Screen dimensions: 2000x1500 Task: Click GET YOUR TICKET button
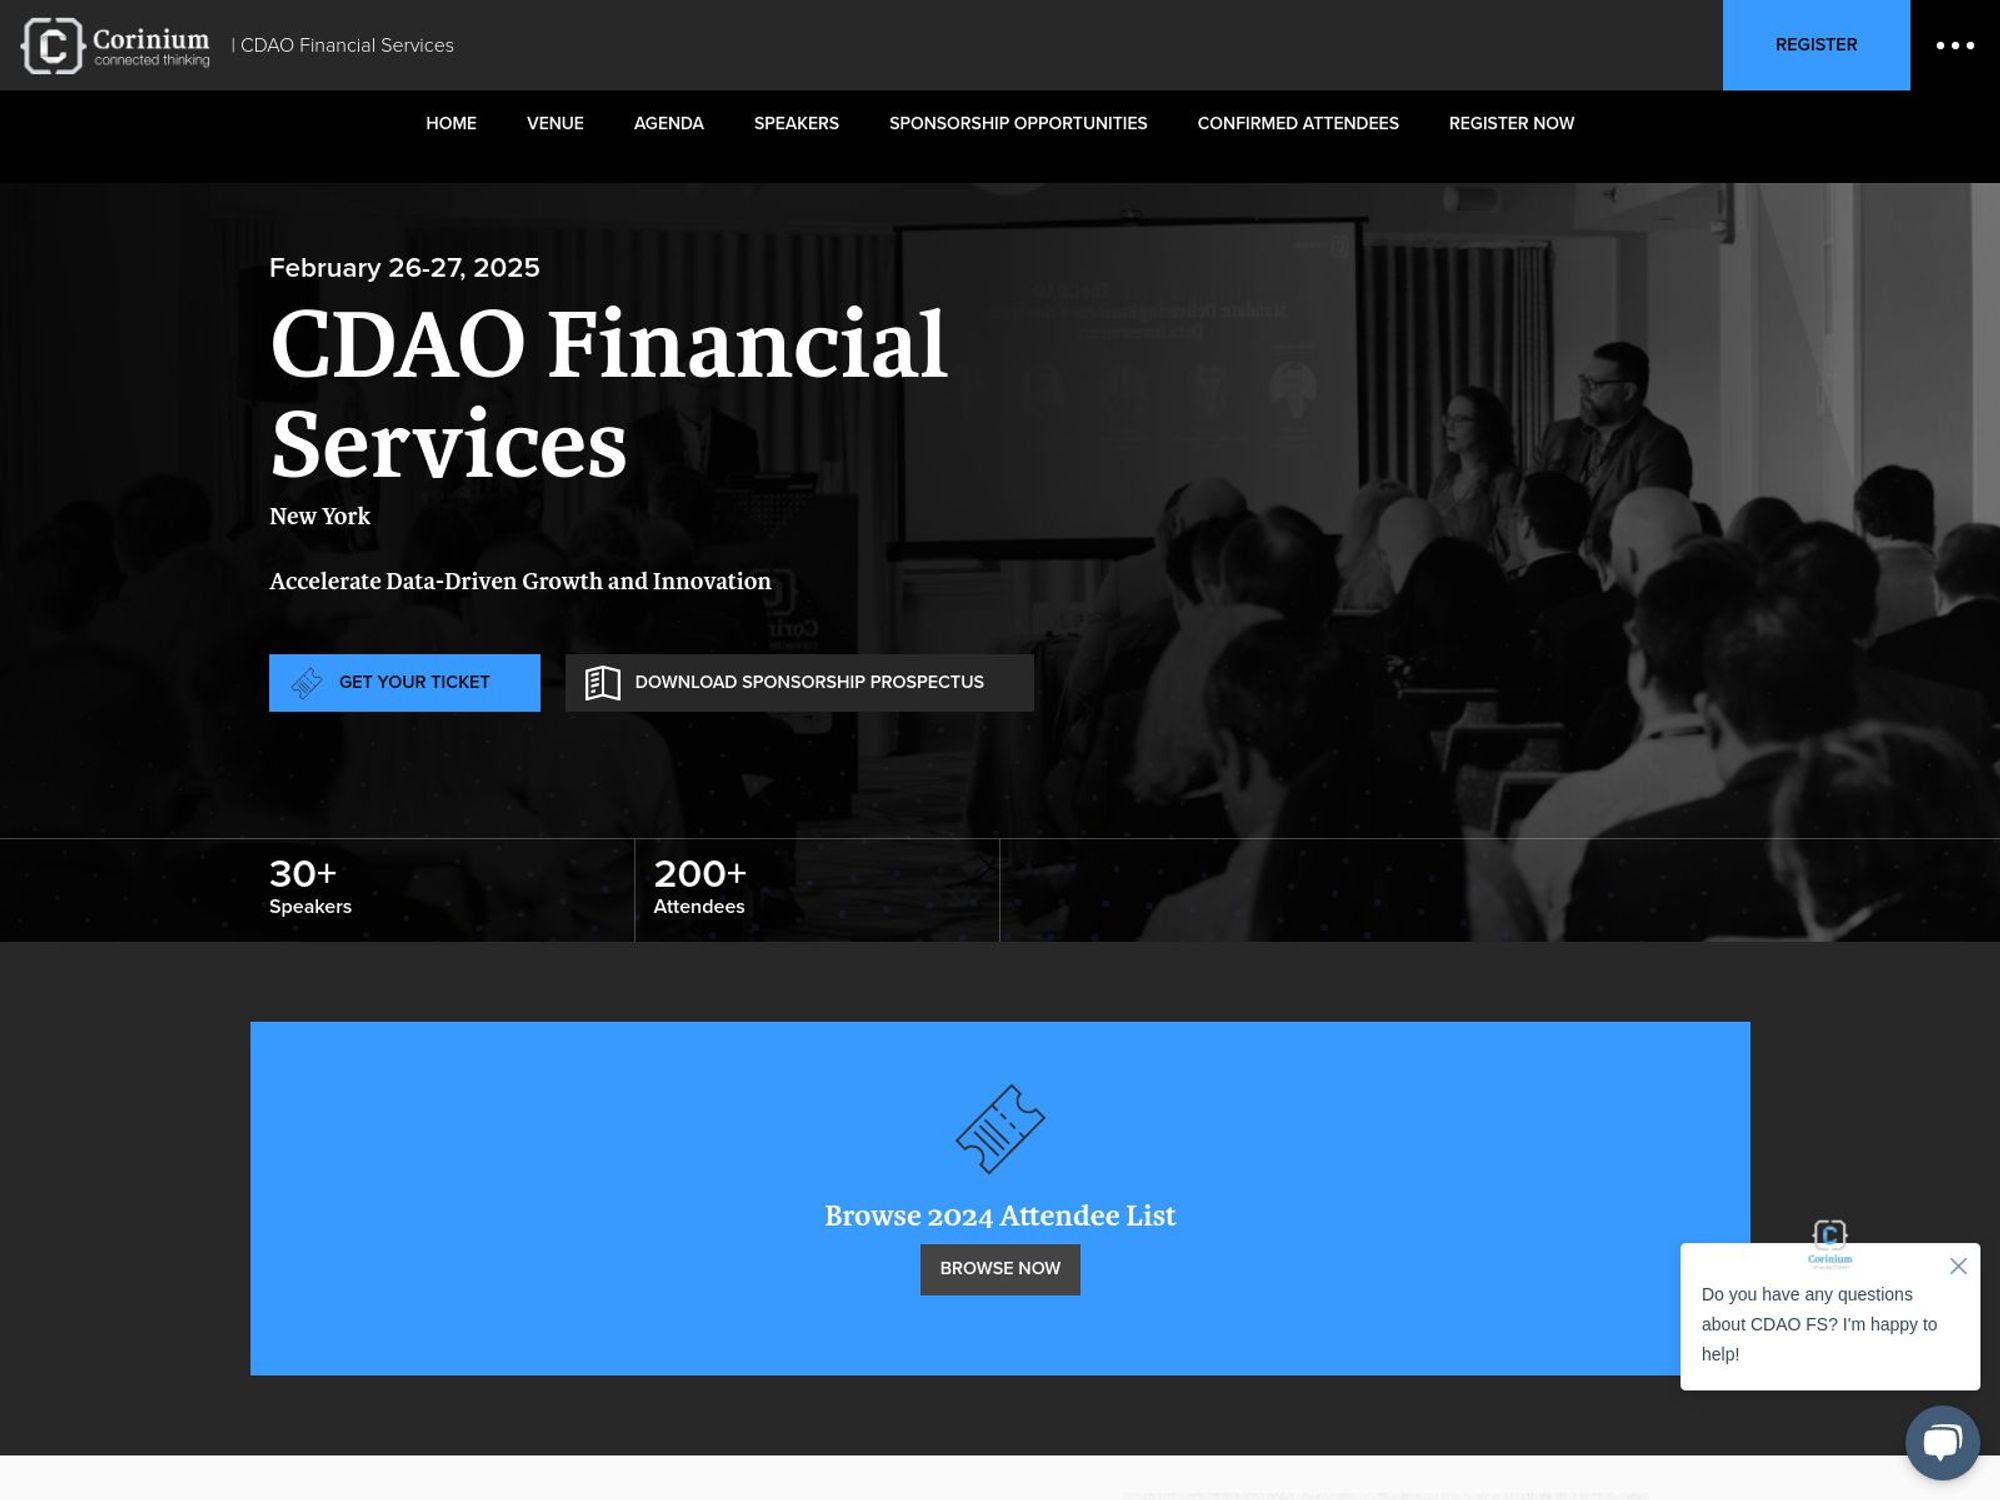click(x=405, y=682)
